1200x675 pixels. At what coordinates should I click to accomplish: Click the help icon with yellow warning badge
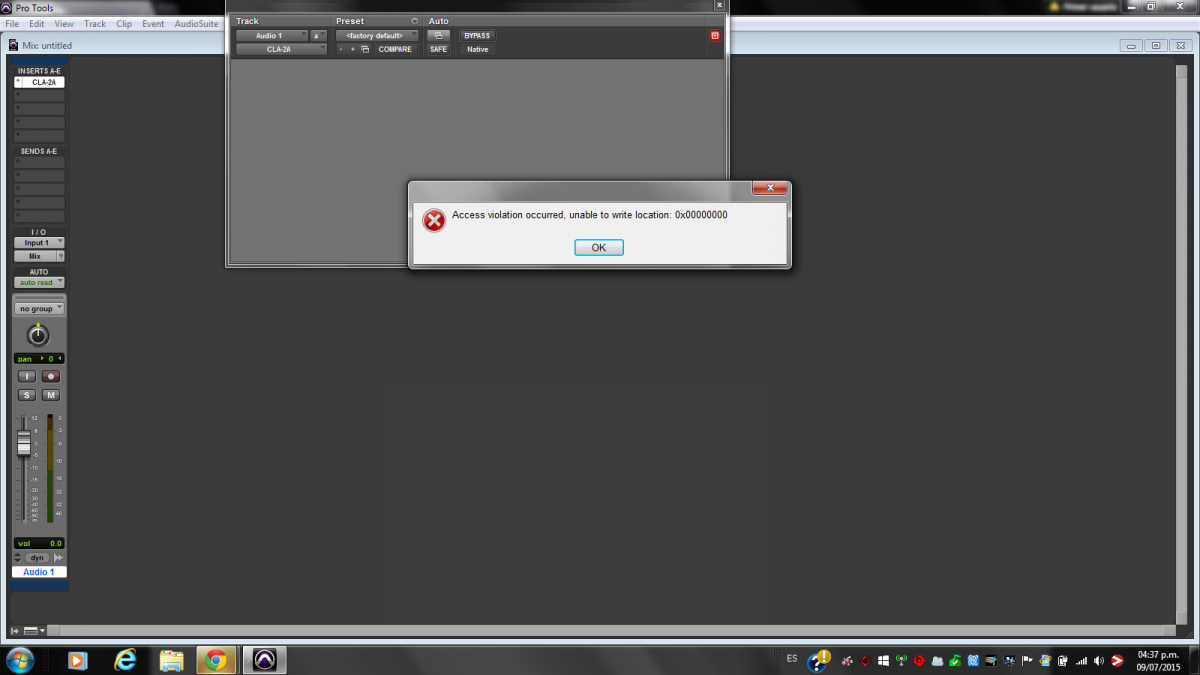click(x=820, y=659)
